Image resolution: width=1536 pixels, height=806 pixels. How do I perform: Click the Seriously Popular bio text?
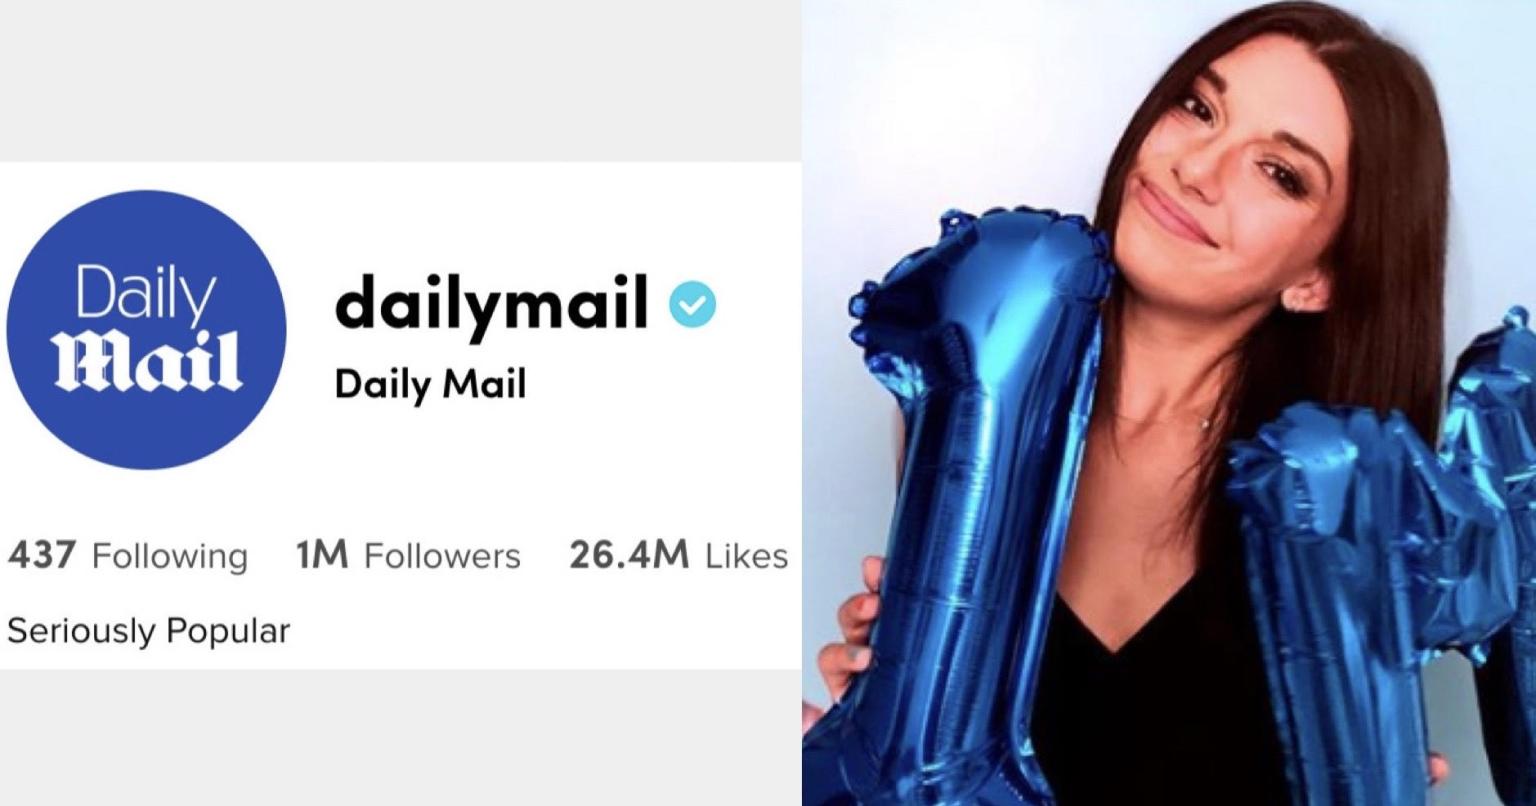pyautogui.click(x=148, y=632)
